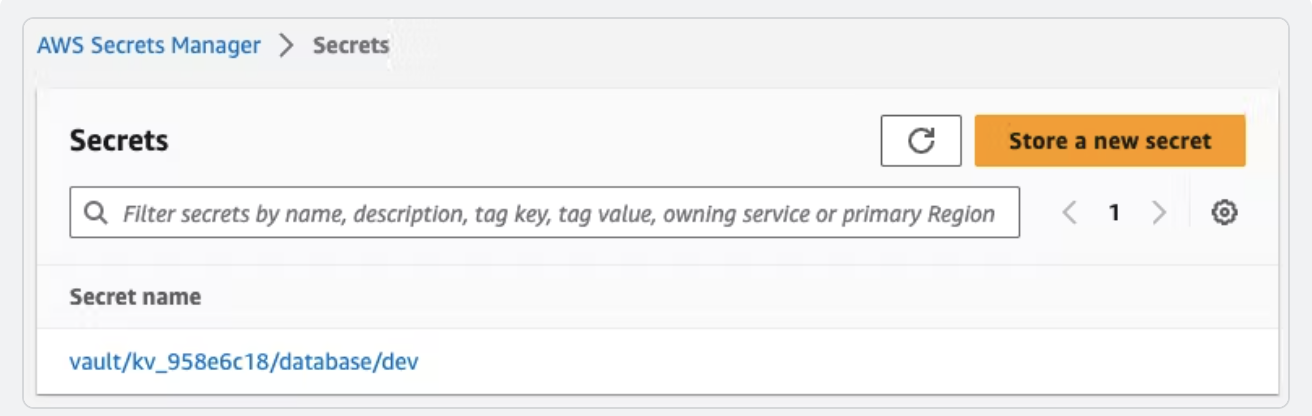
Task: Click the Secrets panel heading
Action: 119,141
